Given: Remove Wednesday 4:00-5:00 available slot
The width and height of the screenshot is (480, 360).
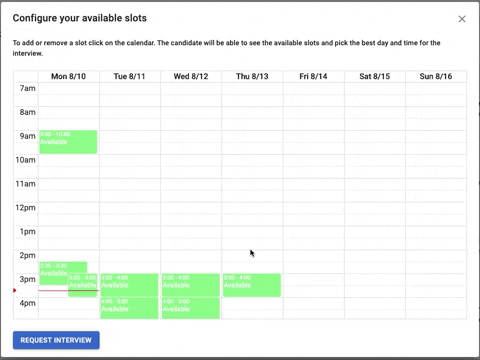Looking at the screenshot, I should coord(191,308).
